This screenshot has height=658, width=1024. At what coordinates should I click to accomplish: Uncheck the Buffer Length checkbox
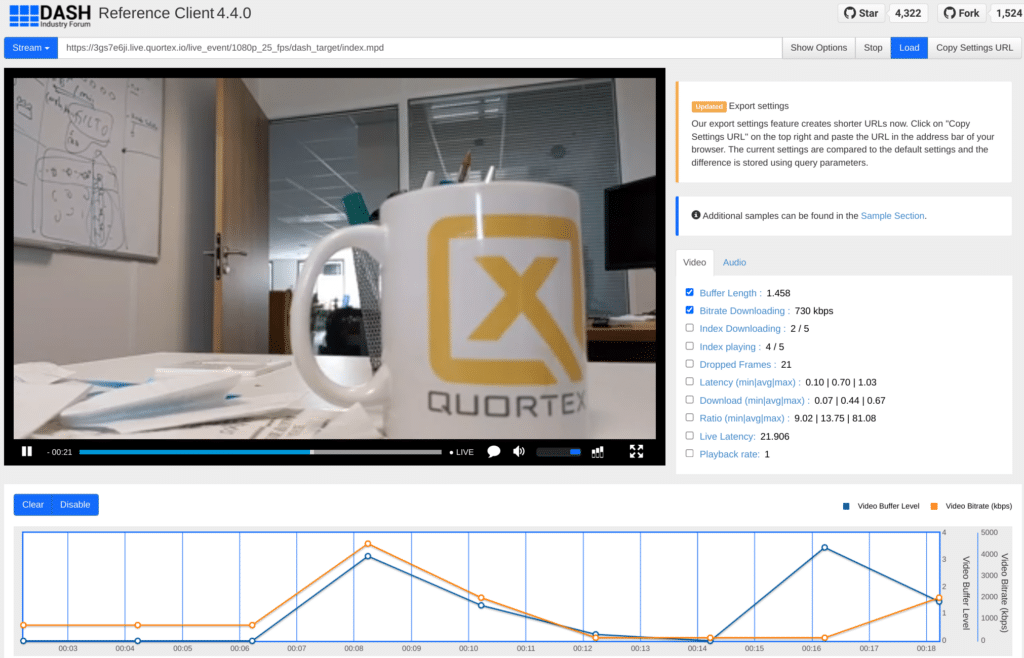690,292
